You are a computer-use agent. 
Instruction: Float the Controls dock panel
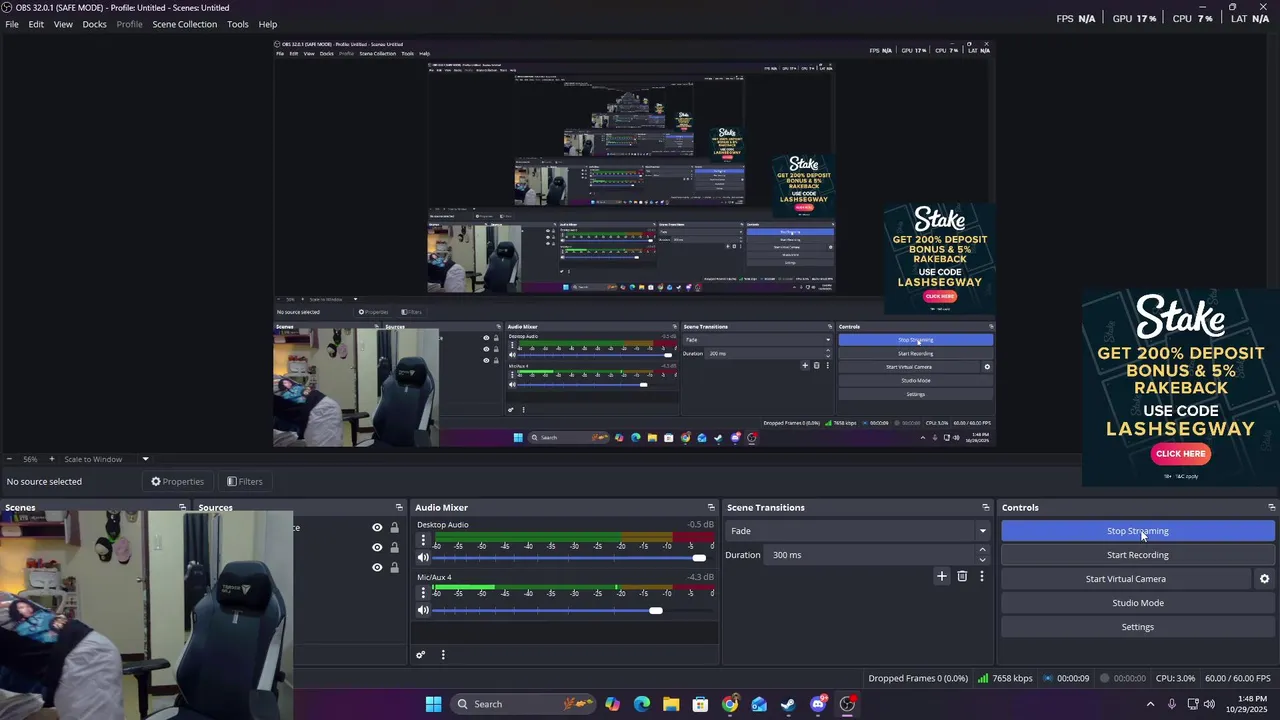(x=1271, y=508)
